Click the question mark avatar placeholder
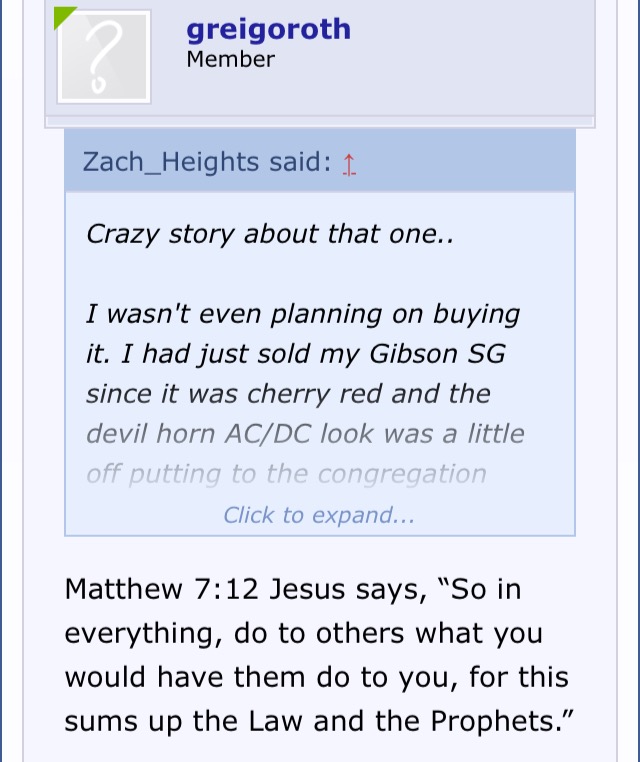Viewport: 640px width, 762px height. (104, 56)
